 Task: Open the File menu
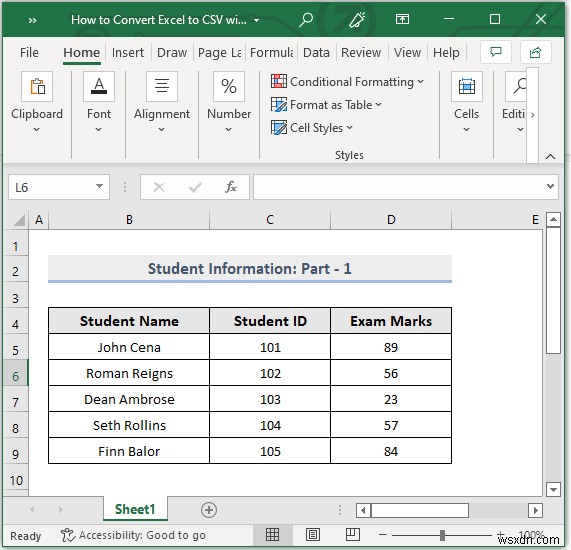[29, 52]
